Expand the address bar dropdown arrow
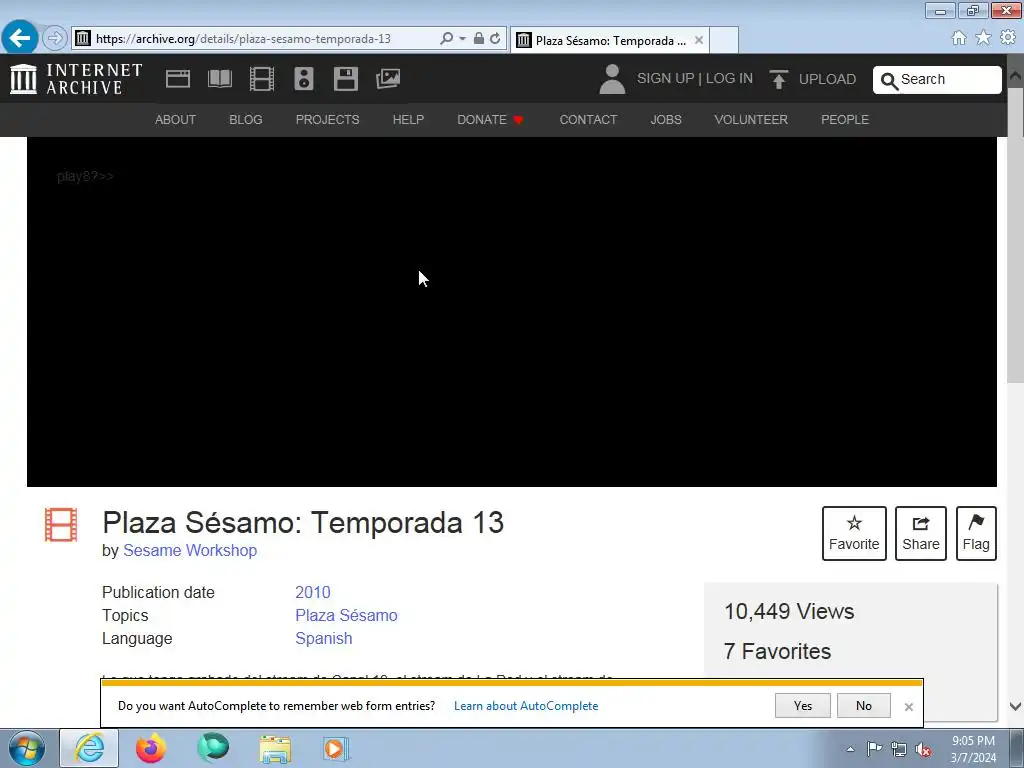 click(x=462, y=39)
